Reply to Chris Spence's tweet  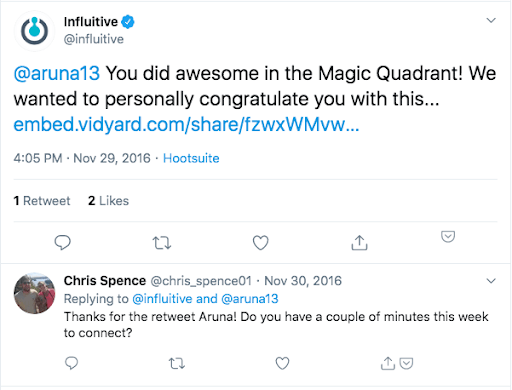(x=71, y=363)
